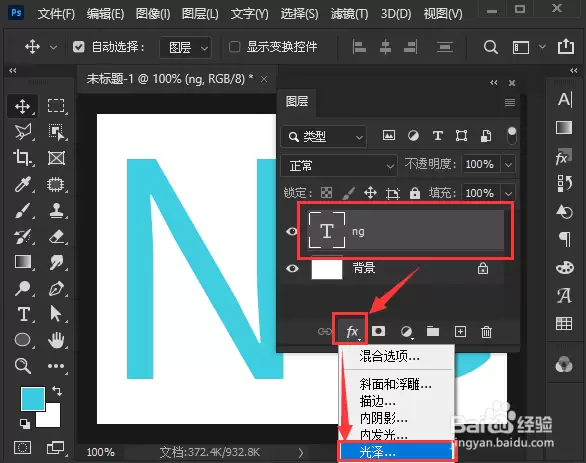Viewport: 586px width, 463px height.
Task: Hide the ng text layer
Action: click(292, 232)
